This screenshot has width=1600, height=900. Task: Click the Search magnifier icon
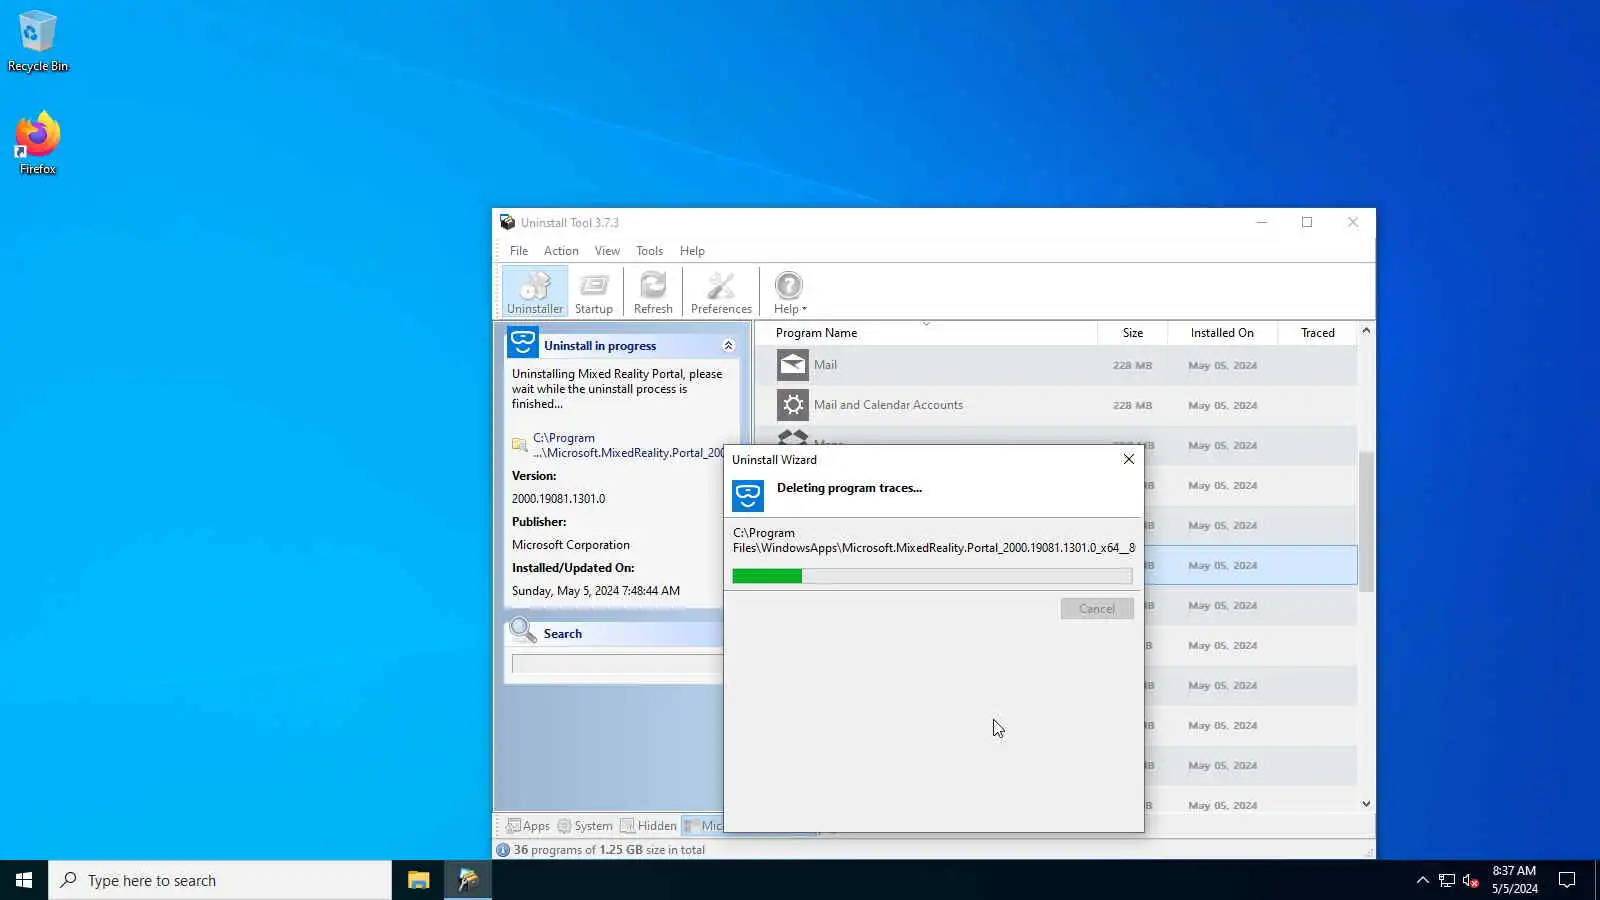click(x=523, y=630)
